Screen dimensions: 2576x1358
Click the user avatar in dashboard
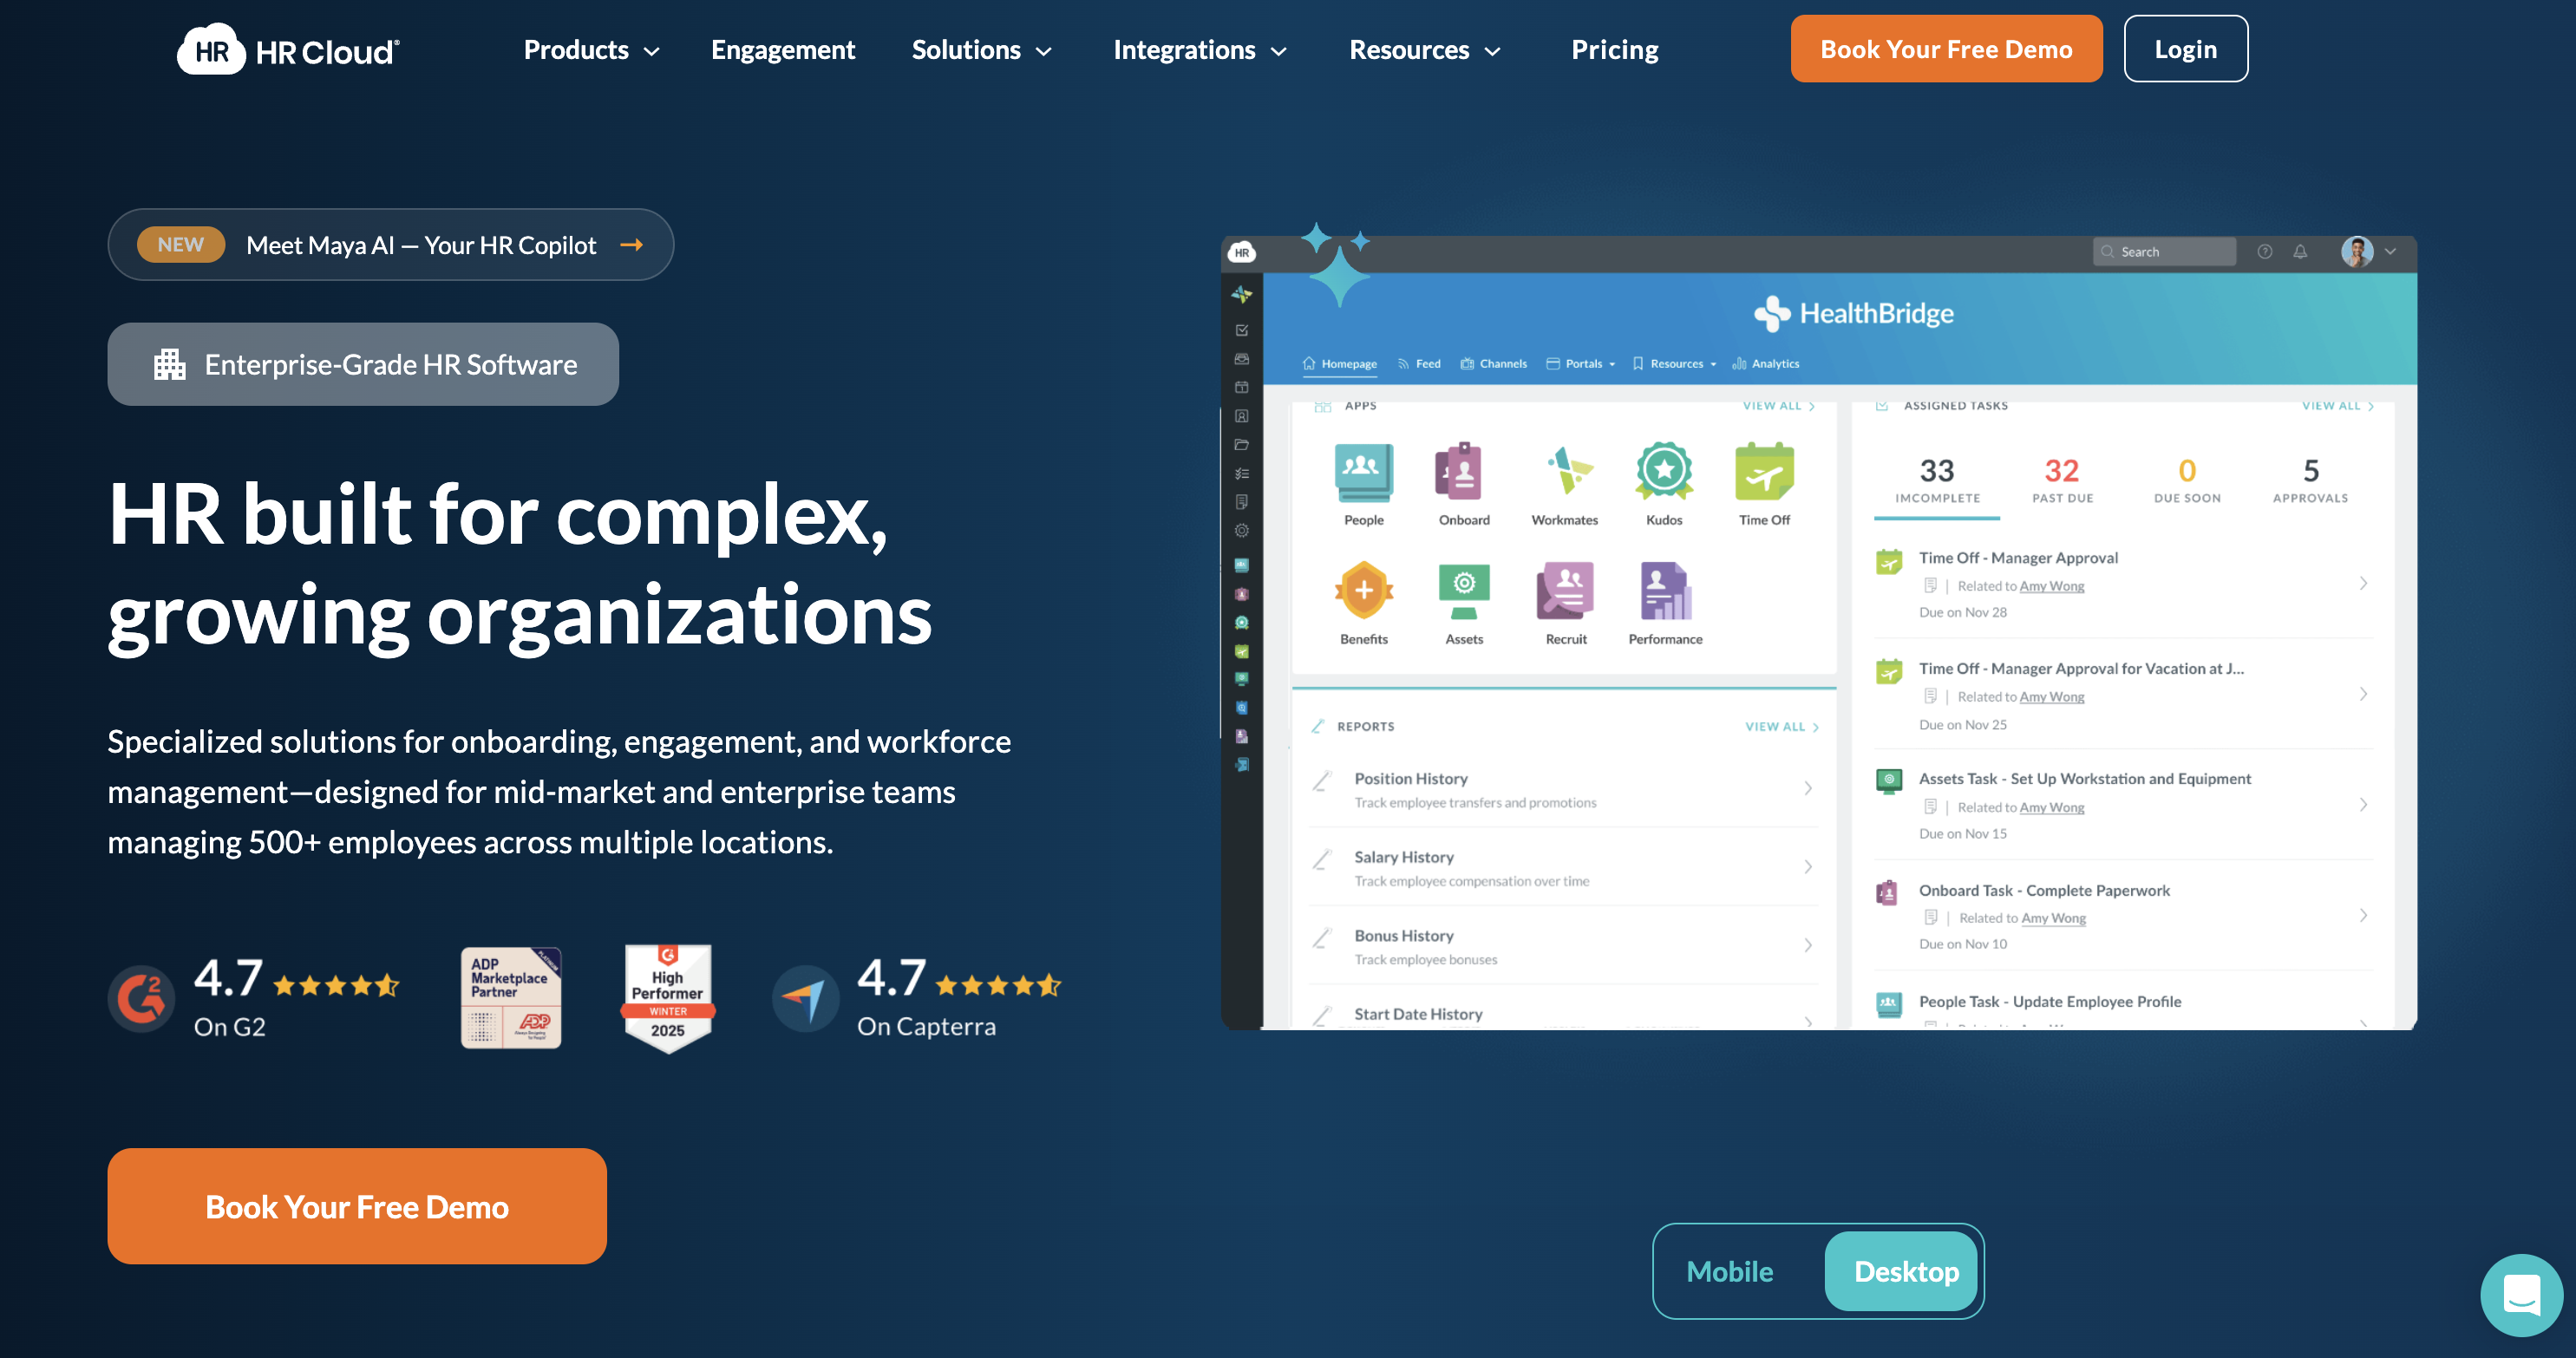pyautogui.click(x=2357, y=251)
